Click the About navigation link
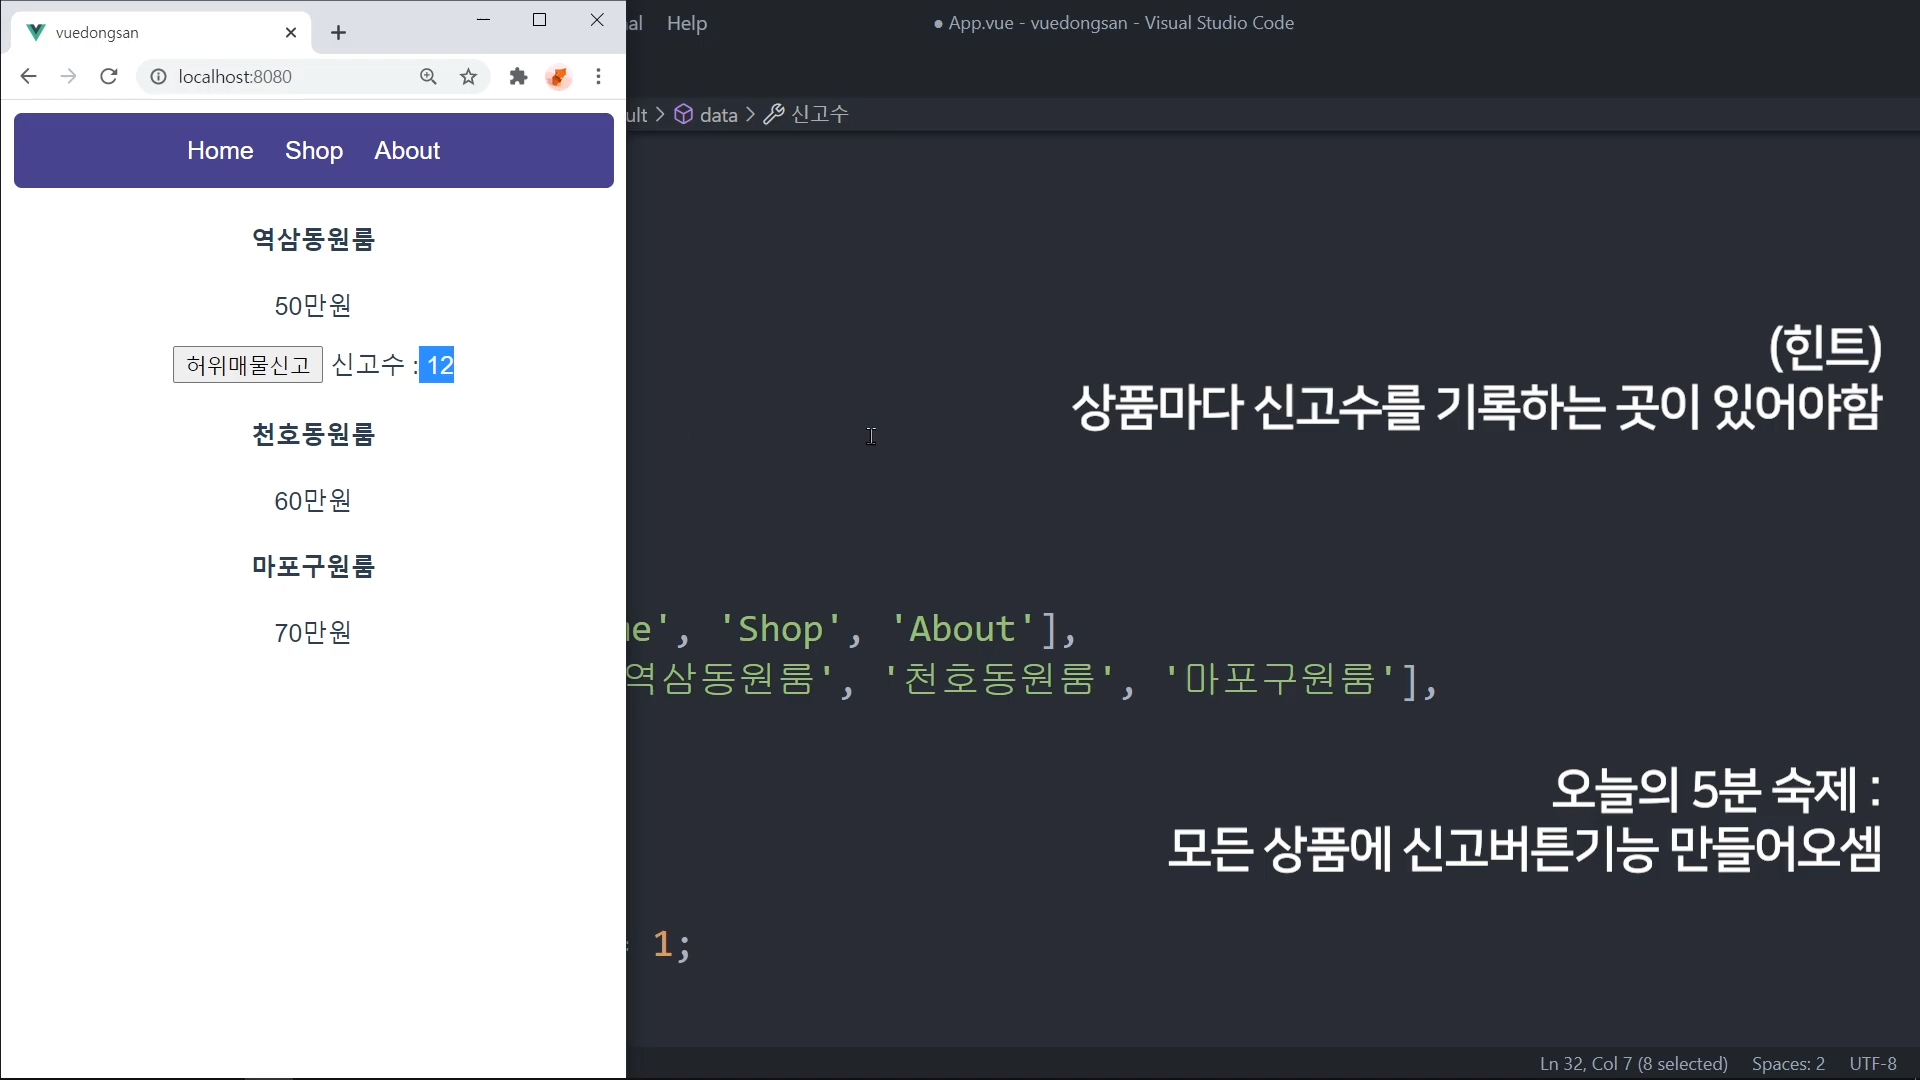Screen dimensions: 1920x1080 [x=407, y=151]
